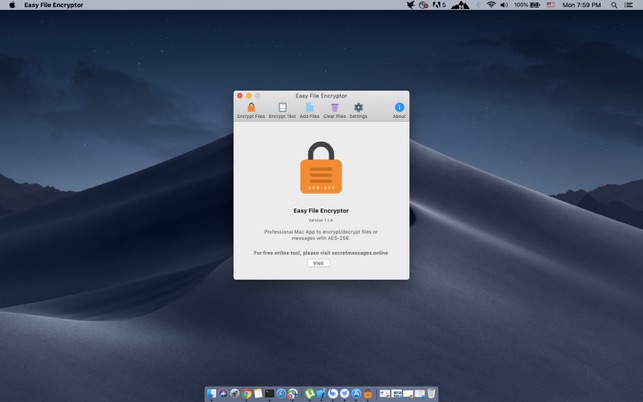Open the Trash in the dock

point(431,394)
